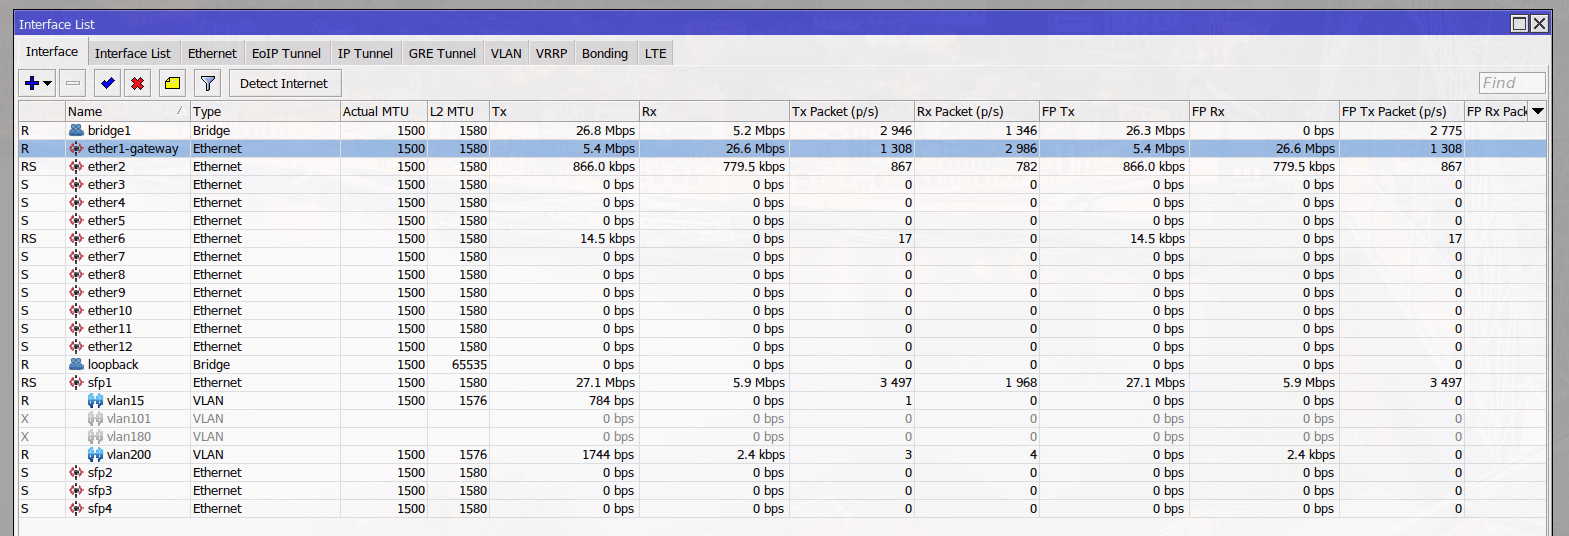Click into the Find search field
1569x536 pixels.
pos(1511,83)
